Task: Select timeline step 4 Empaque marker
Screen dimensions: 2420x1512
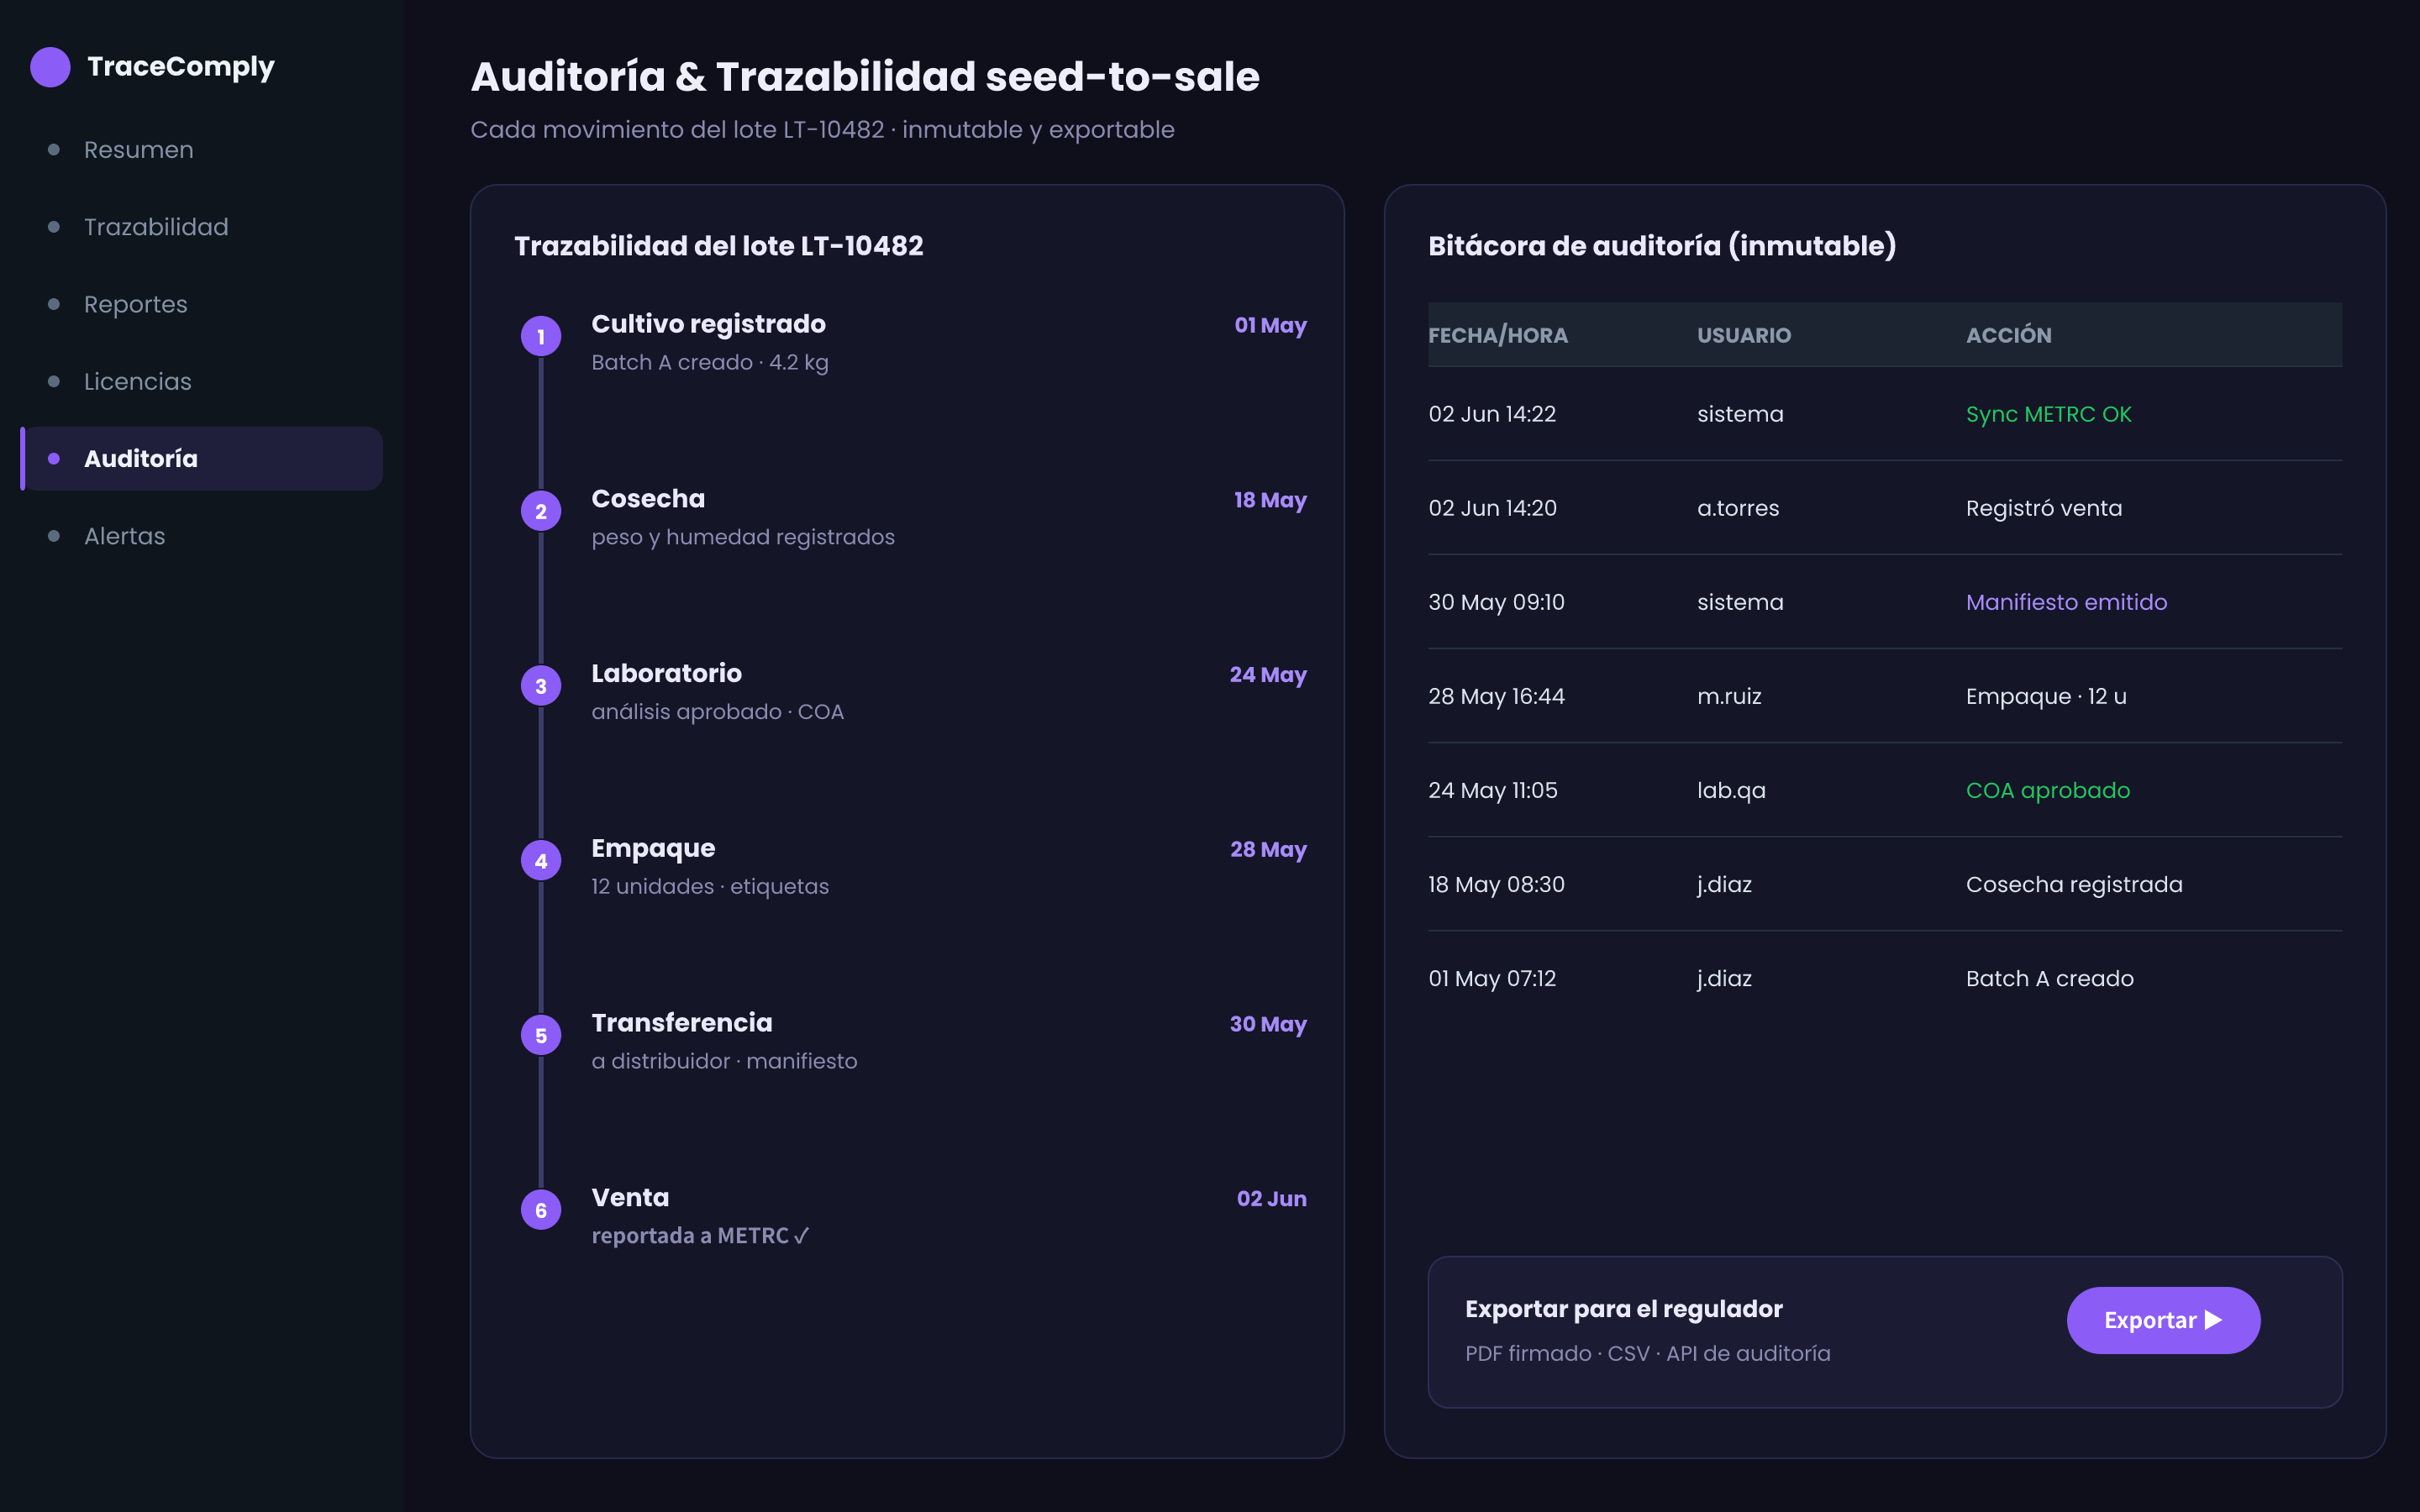Action: coord(541,860)
